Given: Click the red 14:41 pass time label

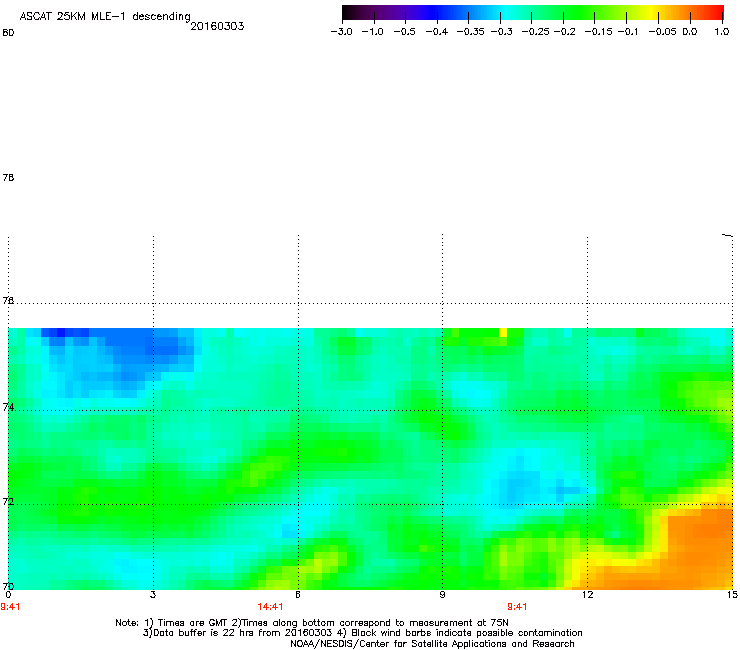Looking at the screenshot, I should click(x=270, y=607).
